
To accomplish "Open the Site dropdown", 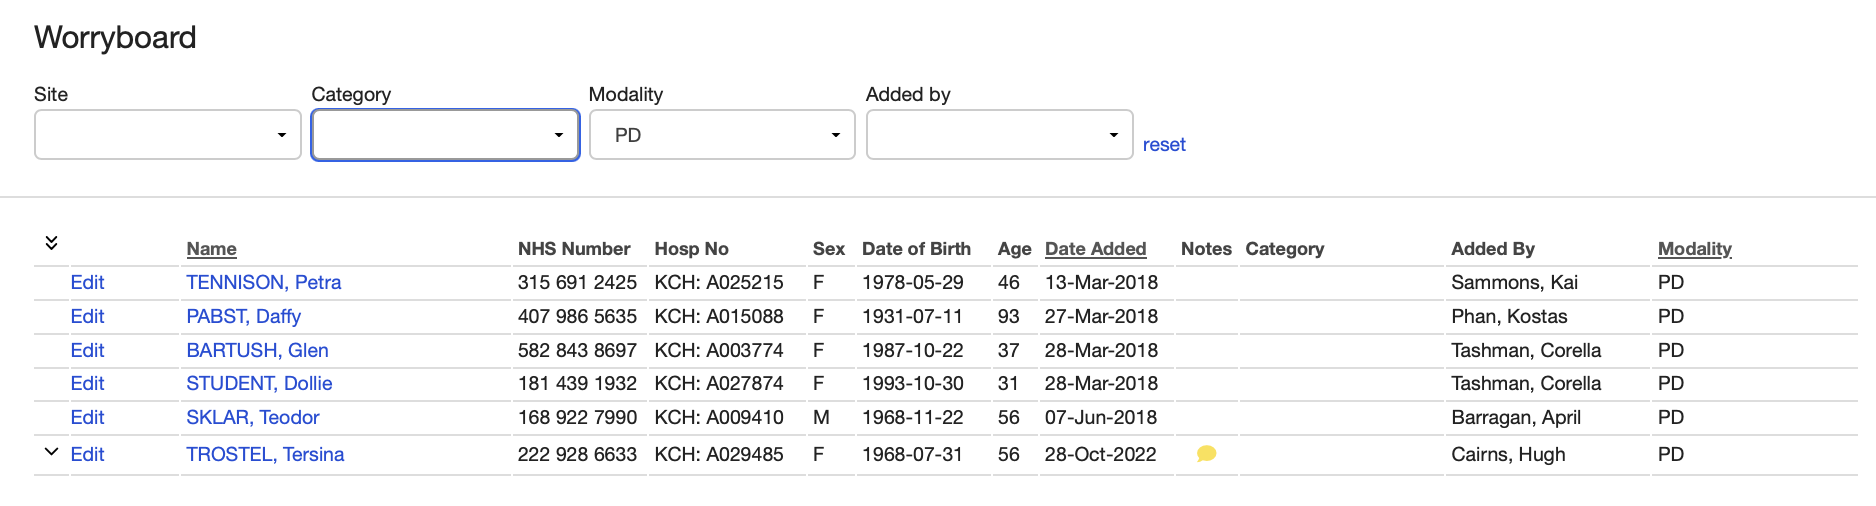I will pyautogui.click(x=168, y=135).
